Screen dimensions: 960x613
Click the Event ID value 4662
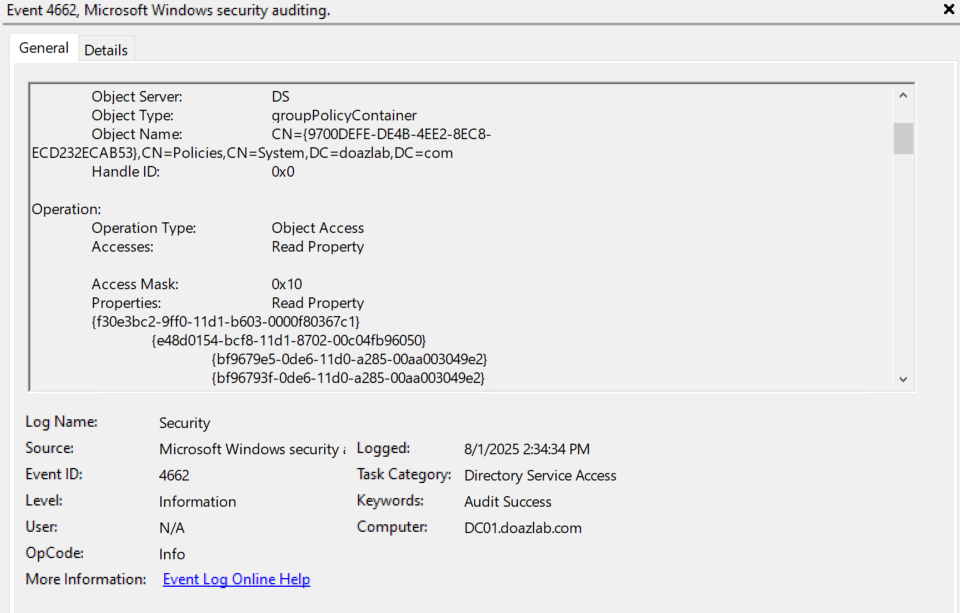174,475
